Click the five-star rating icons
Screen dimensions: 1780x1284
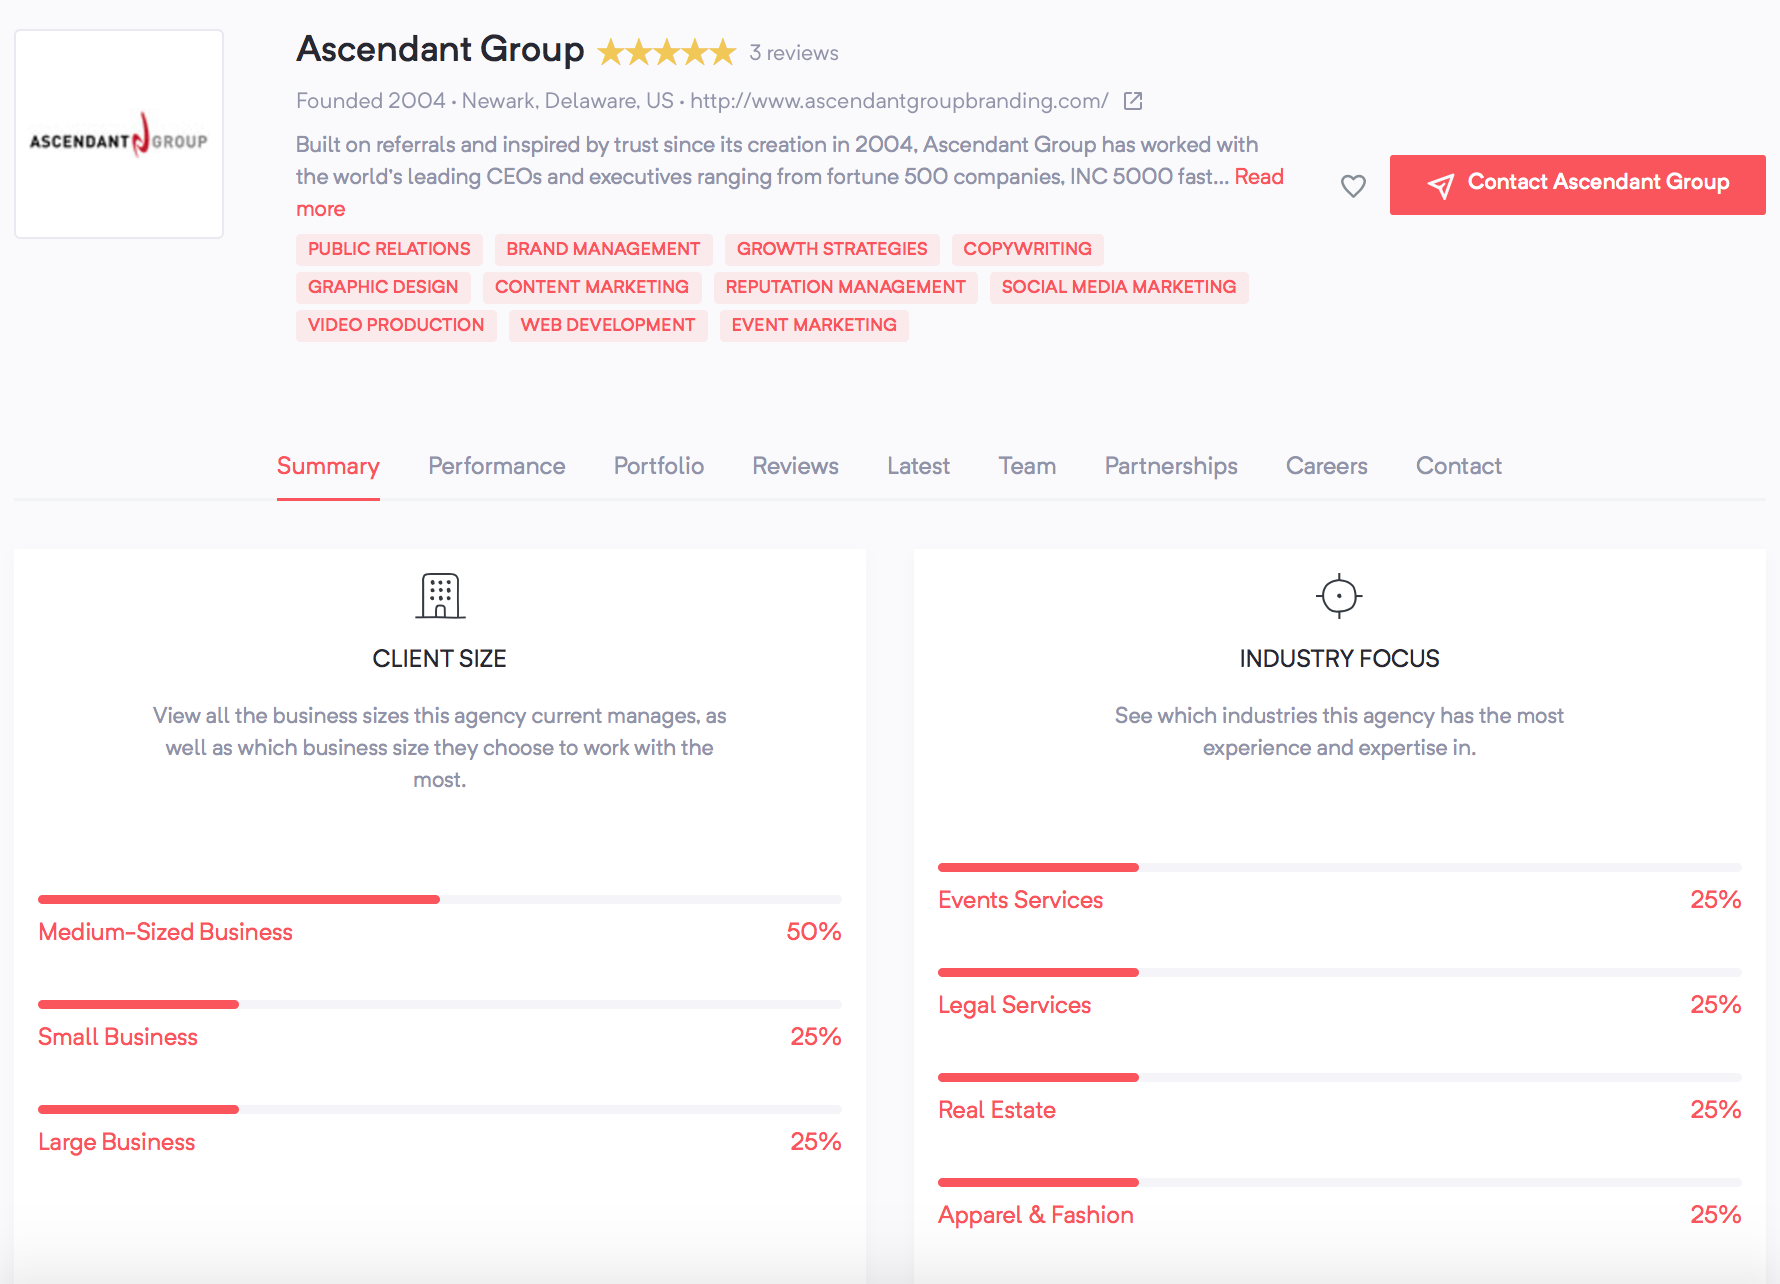(667, 52)
